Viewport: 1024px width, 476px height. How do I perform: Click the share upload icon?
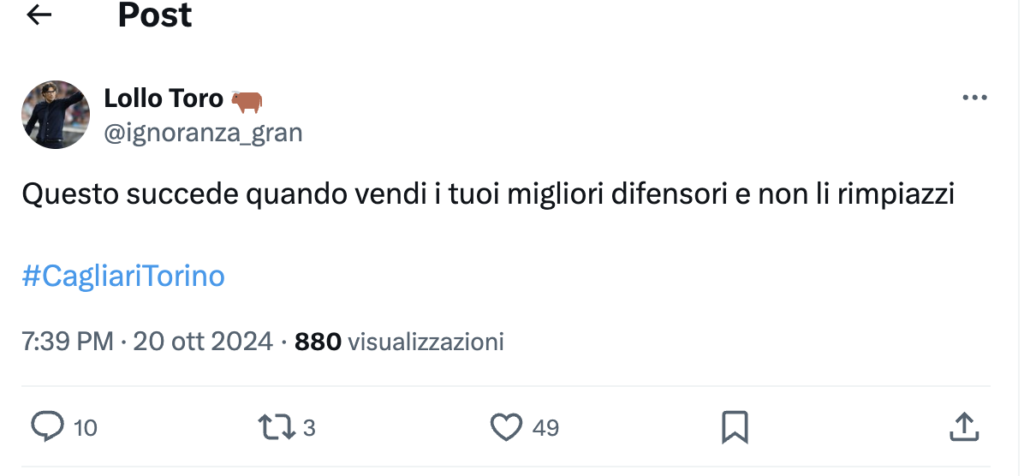[963, 428]
